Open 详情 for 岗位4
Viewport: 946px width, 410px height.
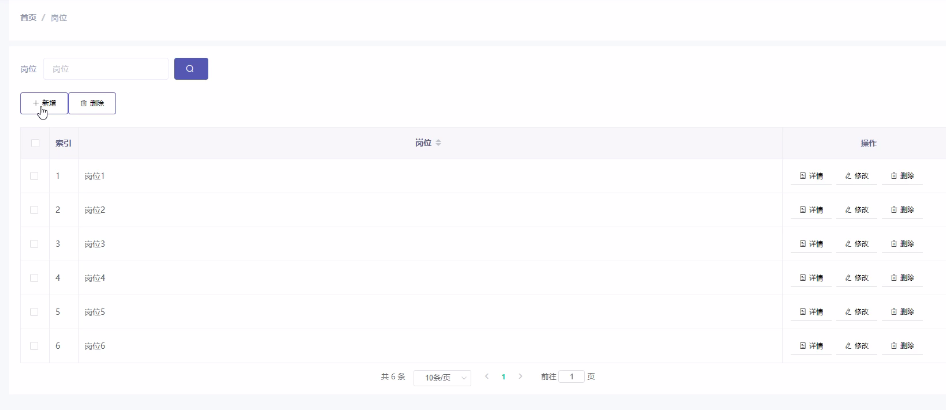pos(811,278)
